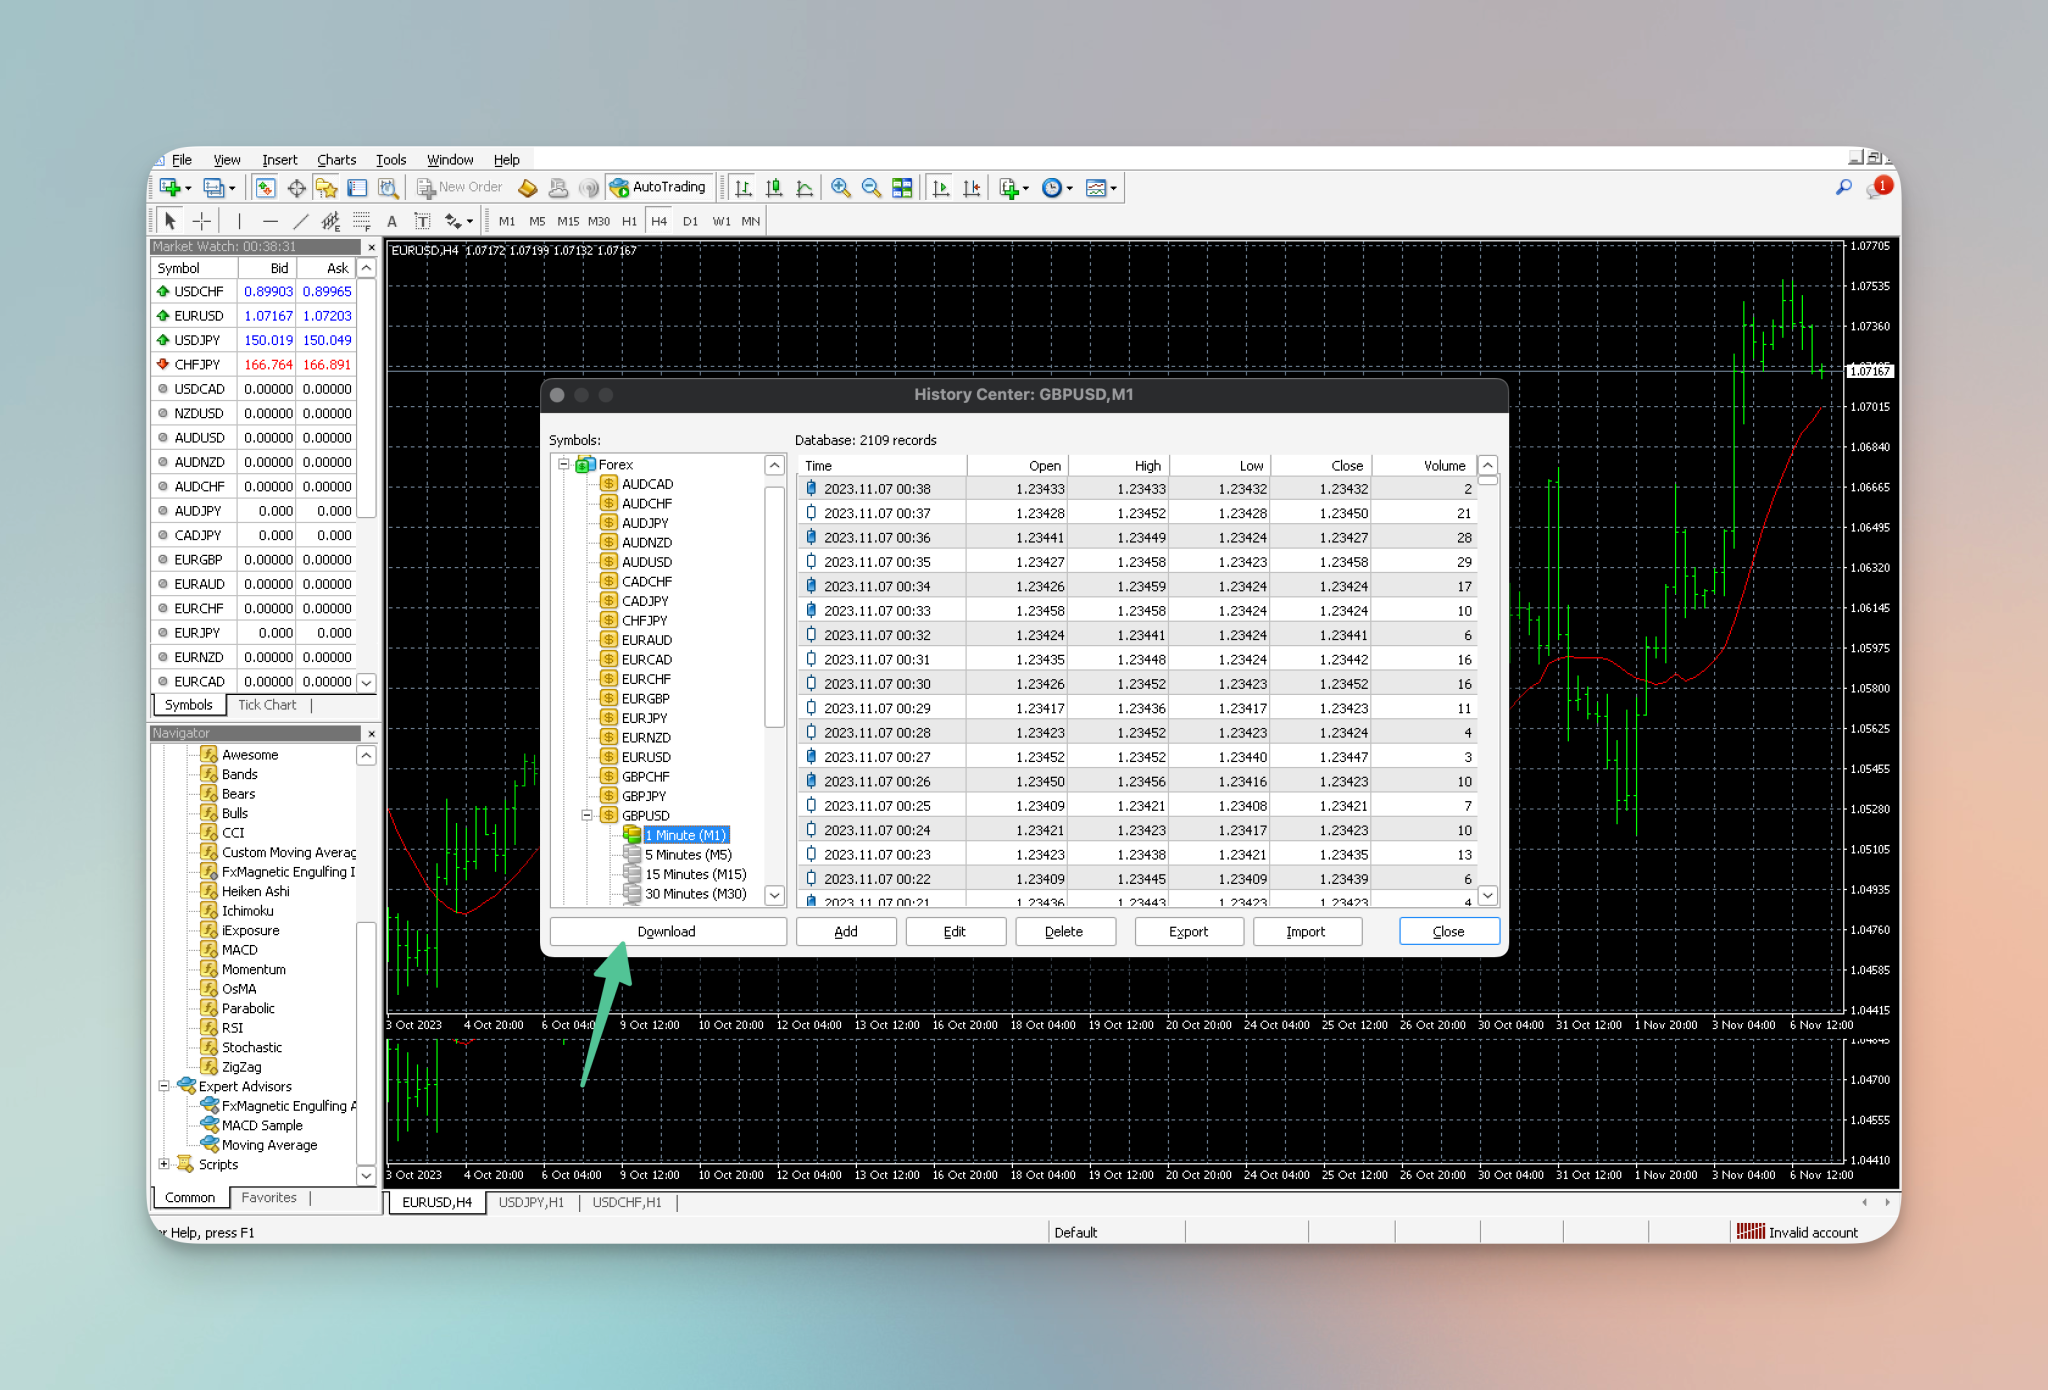Switch to the USDJPY,H1 chart tab
Screen dimensions: 2048x1390
click(x=531, y=1202)
